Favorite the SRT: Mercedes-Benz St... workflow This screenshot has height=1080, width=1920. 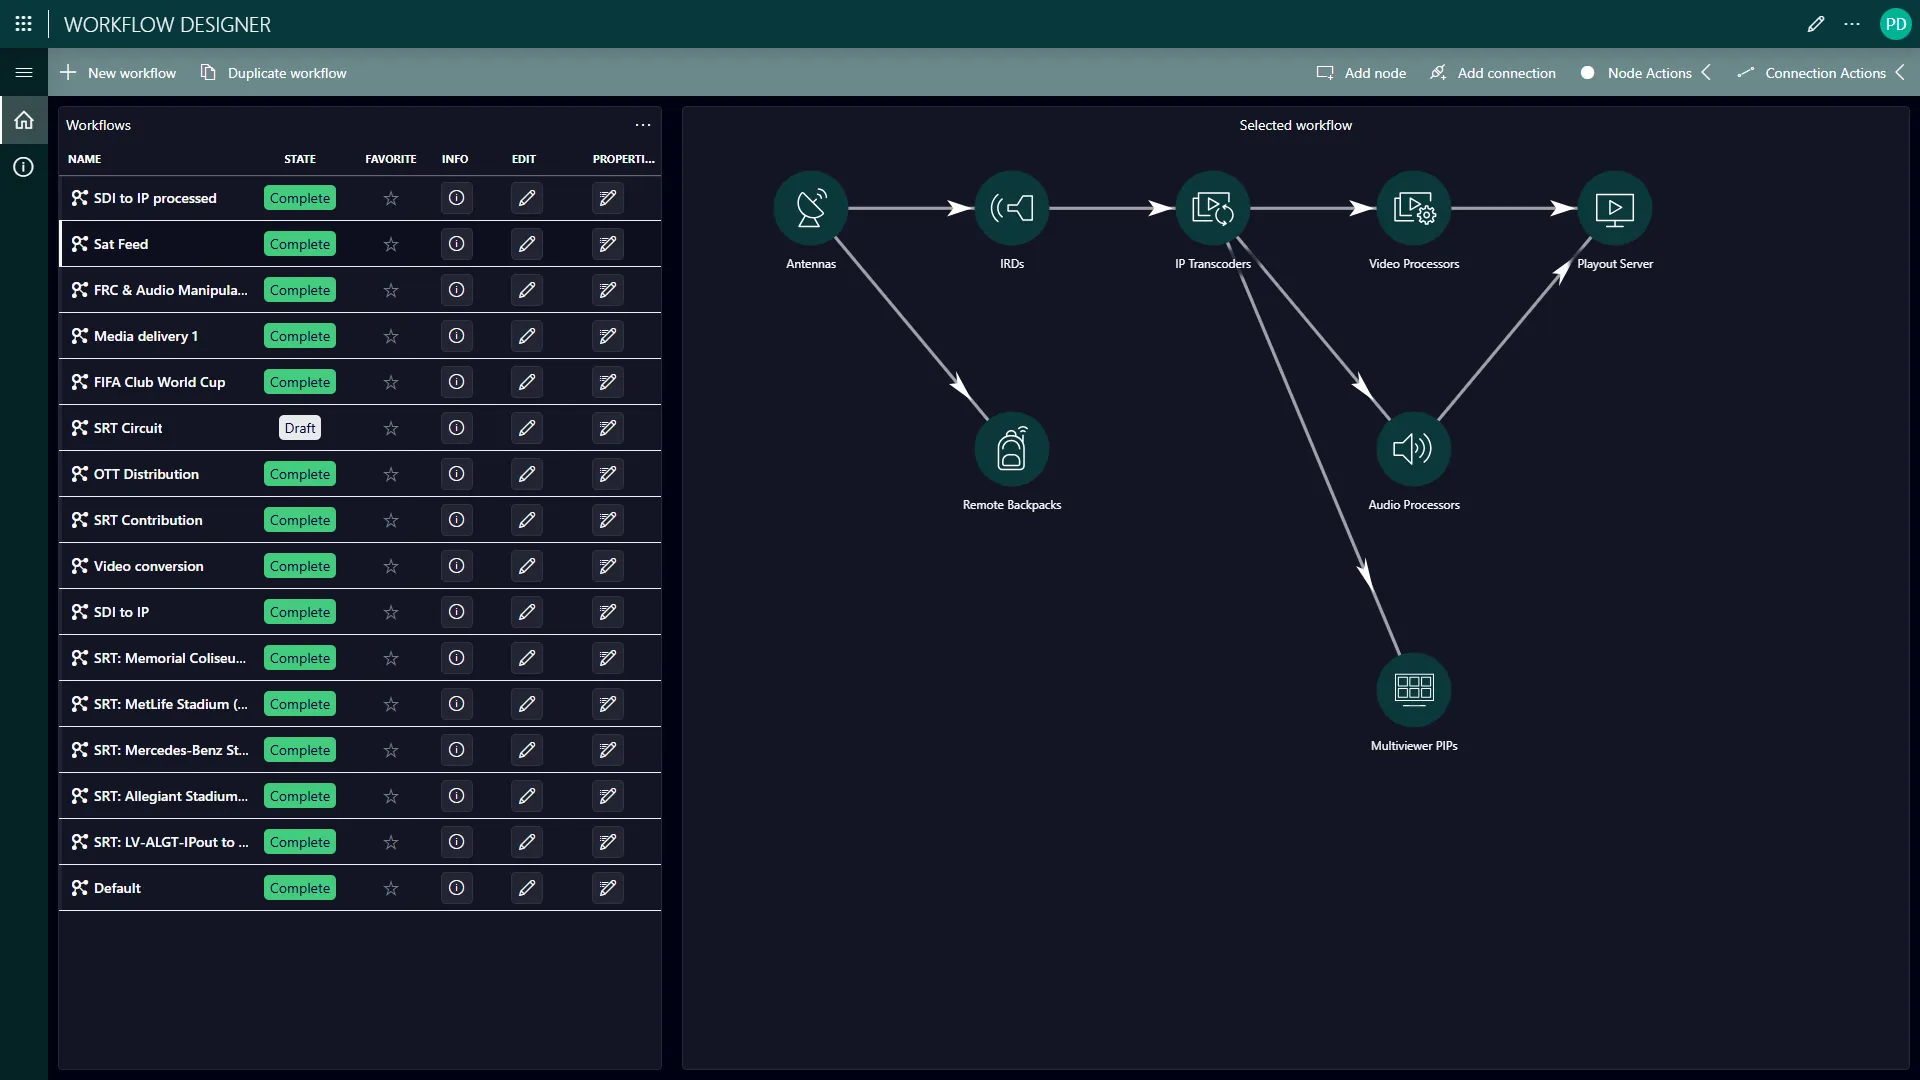[x=391, y=750]
